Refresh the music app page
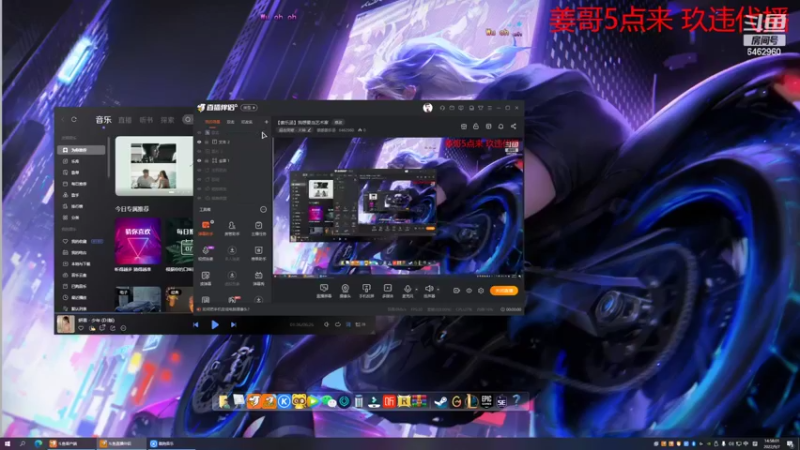The width and height of the screenshot is (800, 450). 74,119
